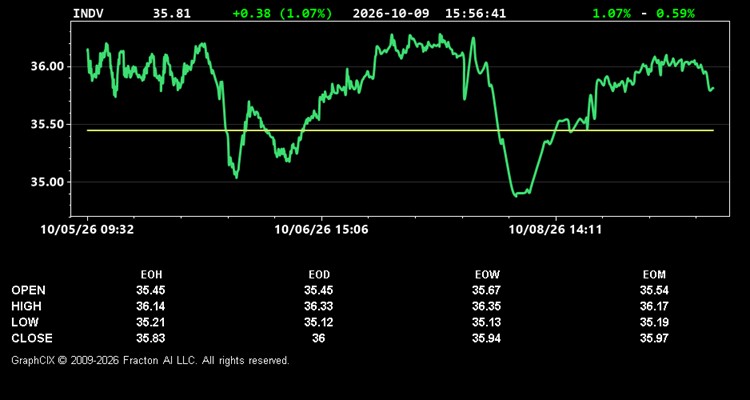
Task: Click the EOW high value 36.35
Action: tap(486, 306)
